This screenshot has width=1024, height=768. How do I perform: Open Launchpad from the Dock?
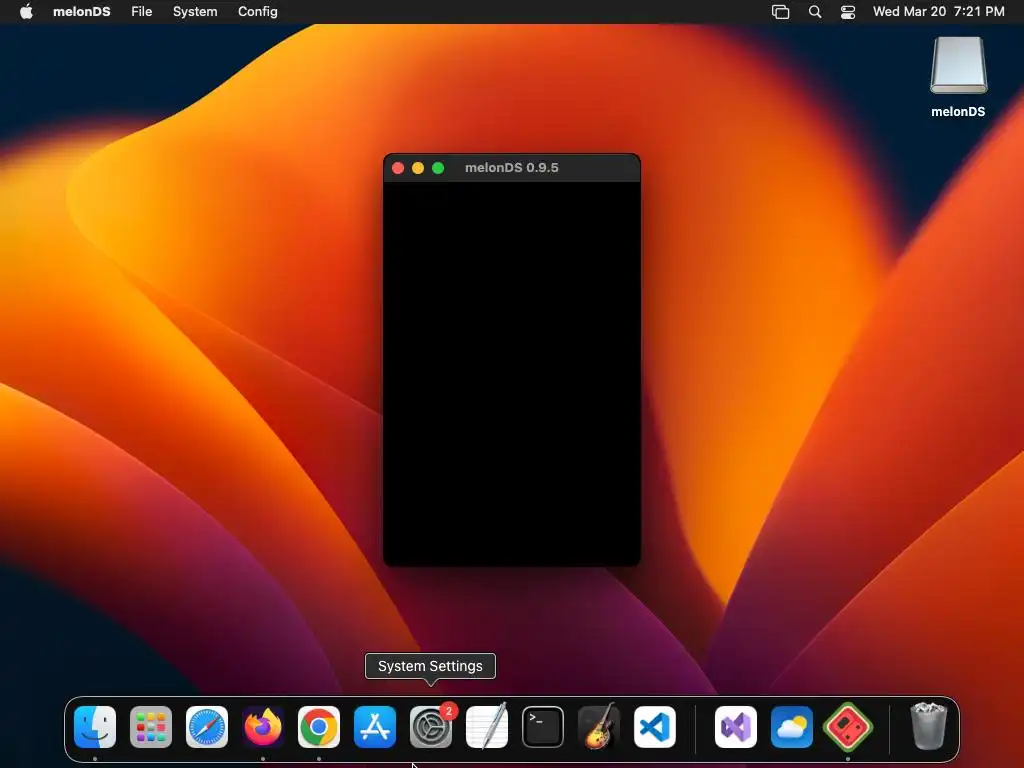tap(151, 727)
